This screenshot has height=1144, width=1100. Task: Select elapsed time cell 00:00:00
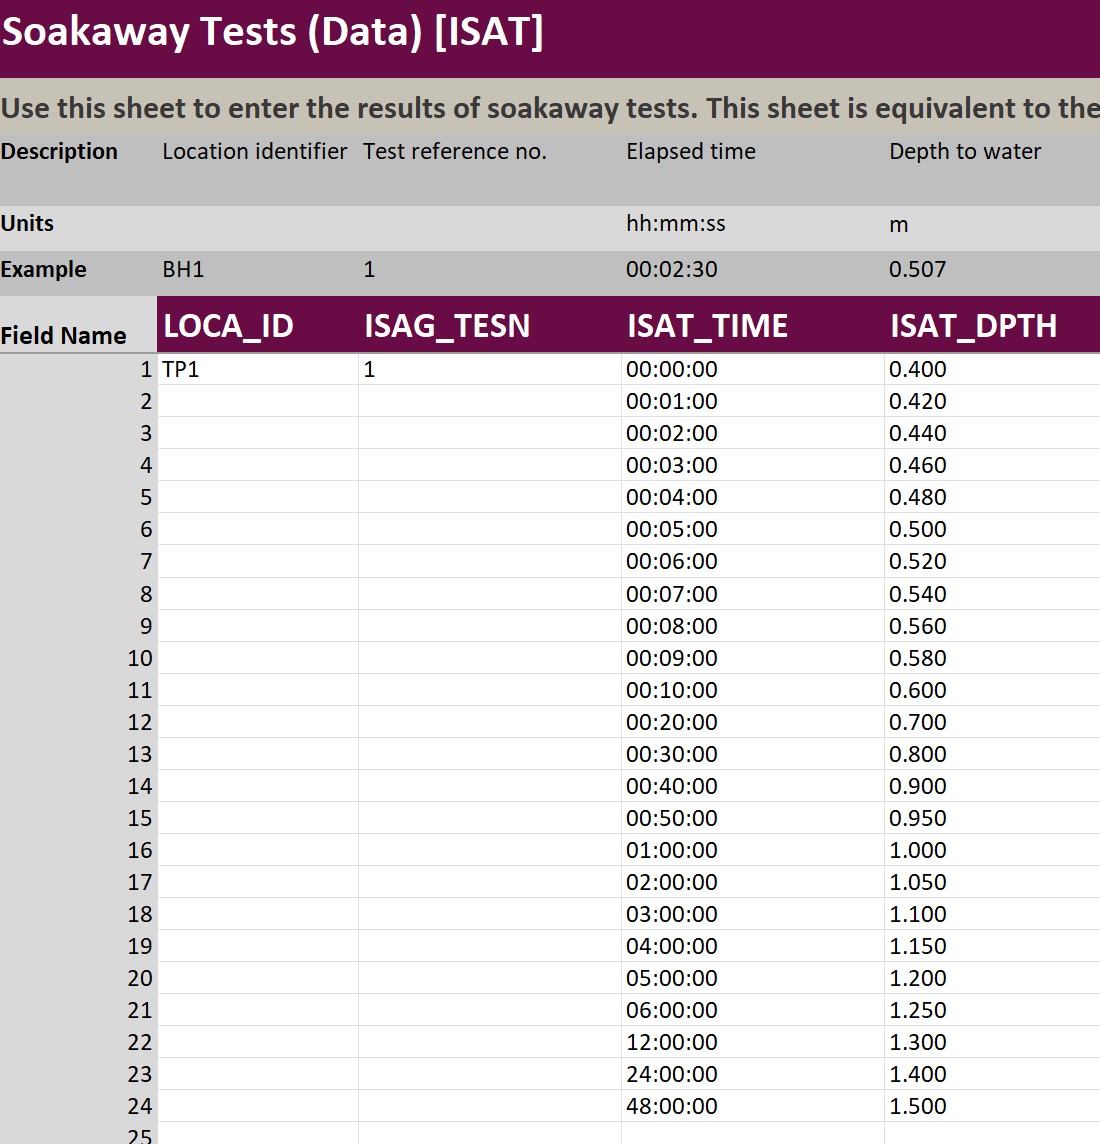pos(753,369)
